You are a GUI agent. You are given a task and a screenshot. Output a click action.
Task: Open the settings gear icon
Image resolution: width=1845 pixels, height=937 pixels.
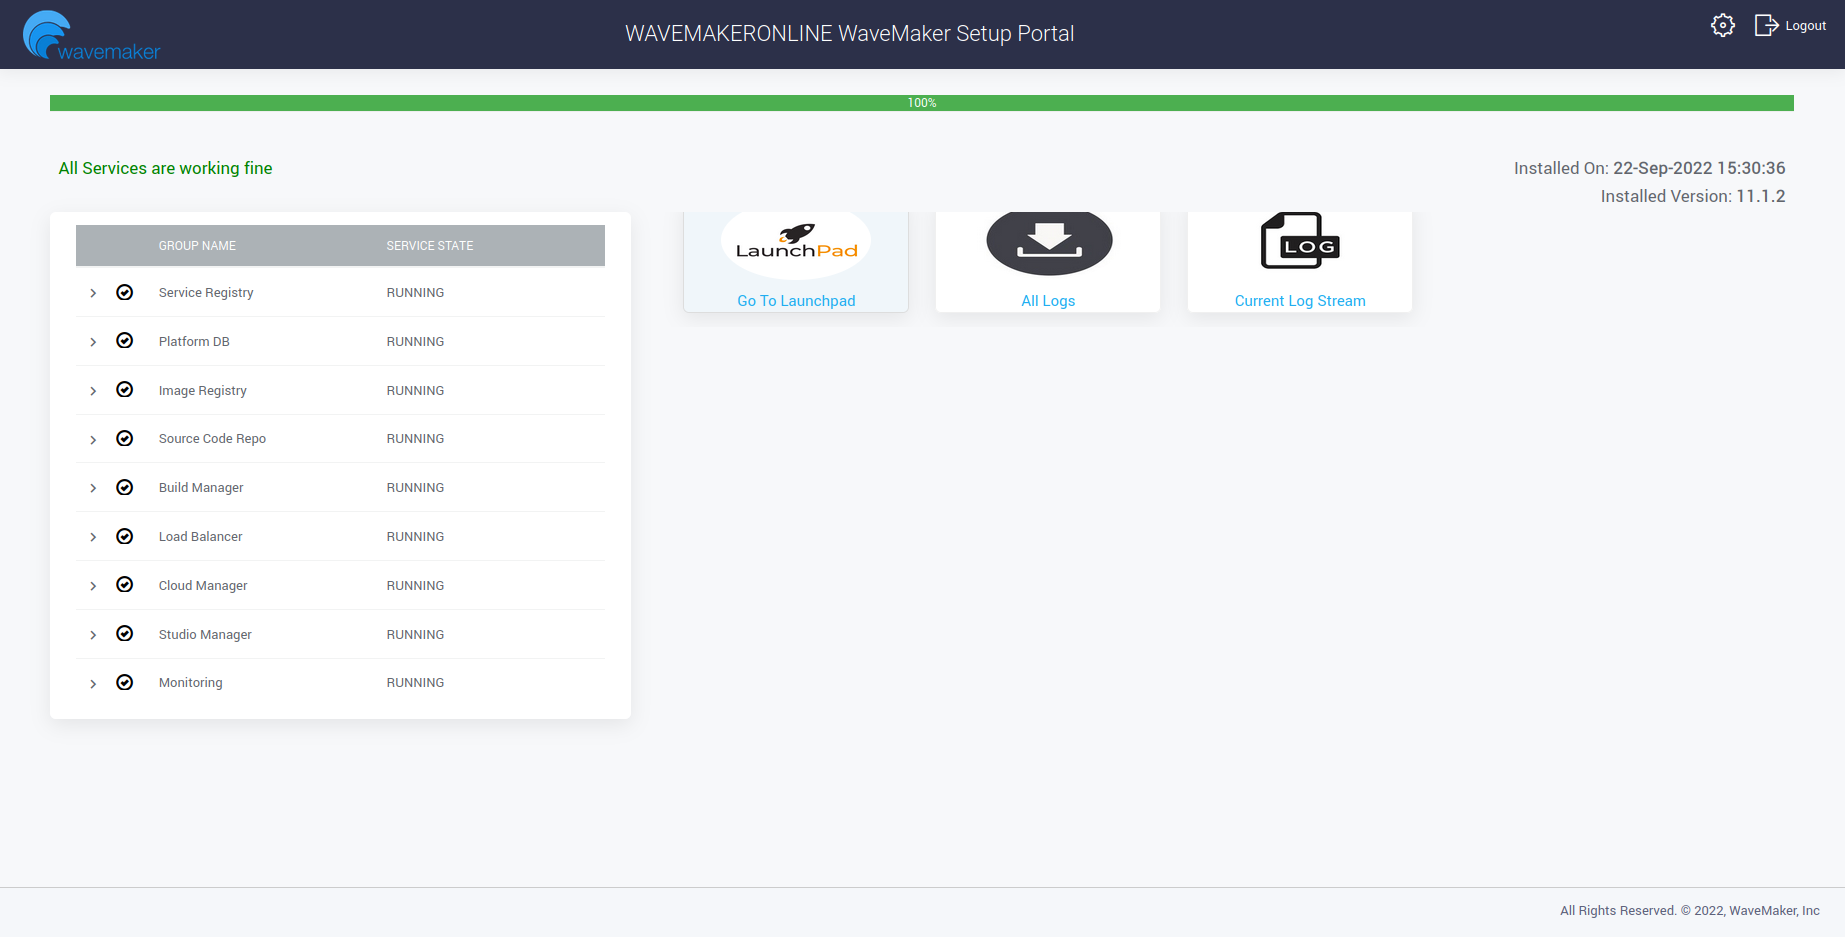tap(1722, 26)
